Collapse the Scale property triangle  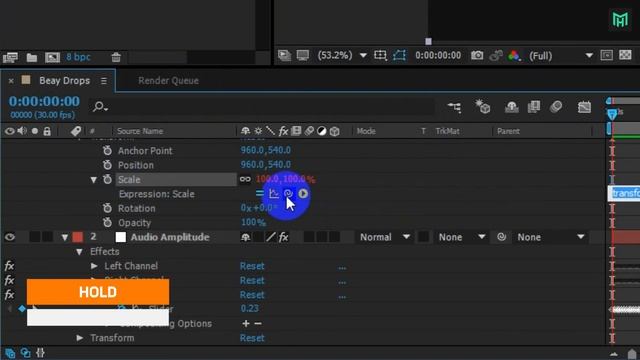pos(93,180)
